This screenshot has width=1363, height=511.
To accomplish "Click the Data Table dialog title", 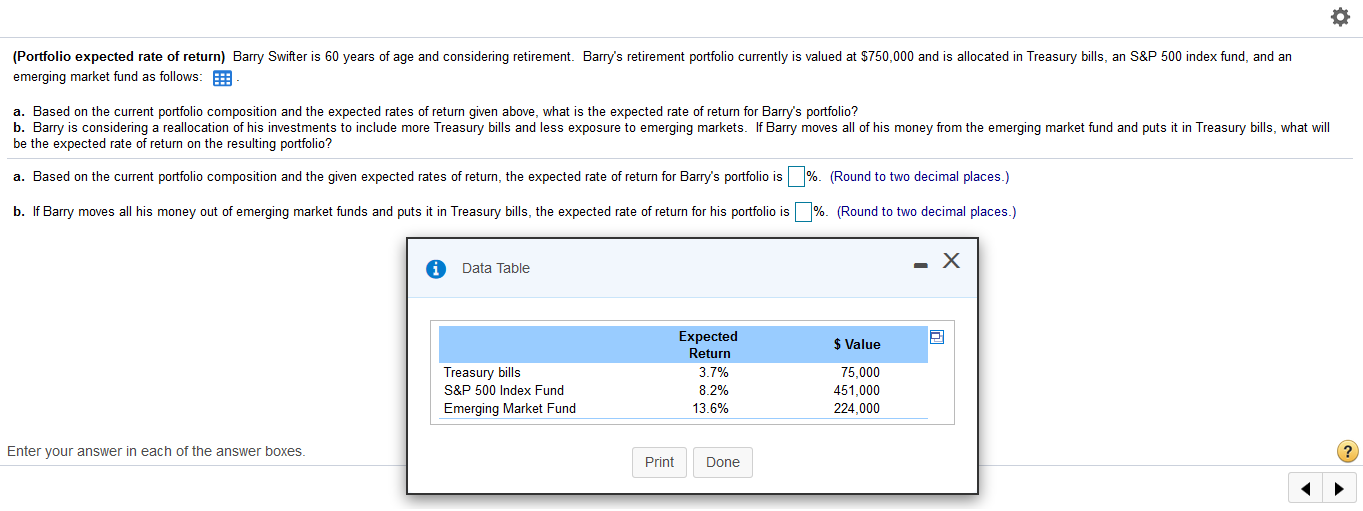I will [x=496, y=268].
